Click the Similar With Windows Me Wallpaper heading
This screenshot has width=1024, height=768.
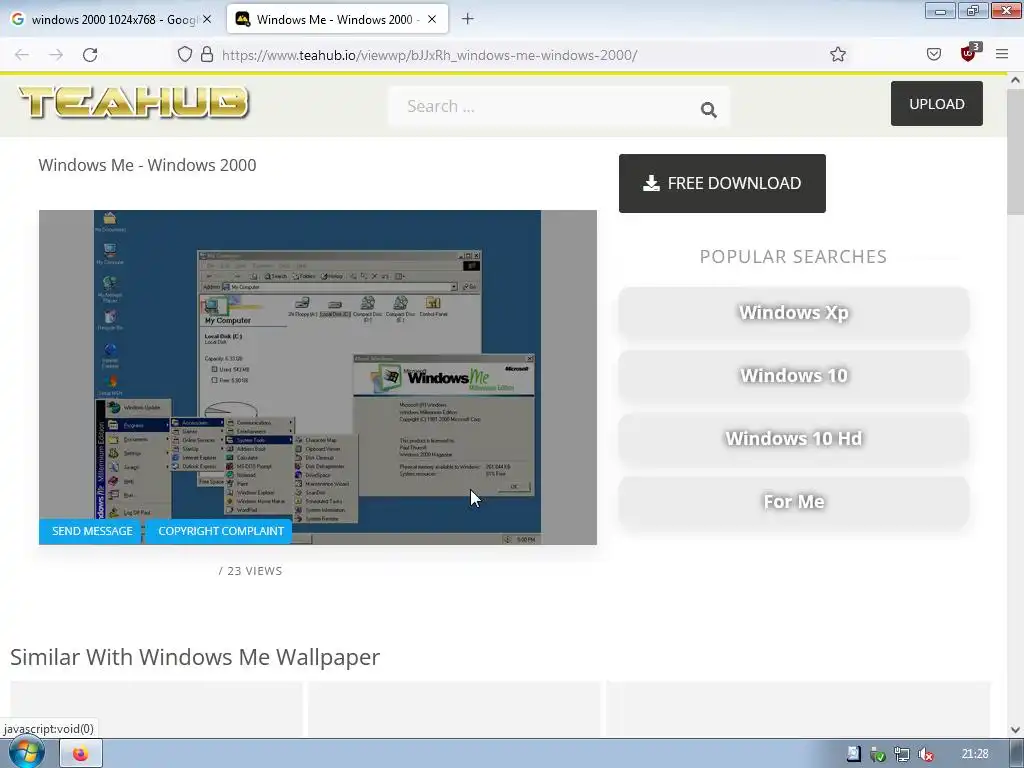[x=195, y=657]
